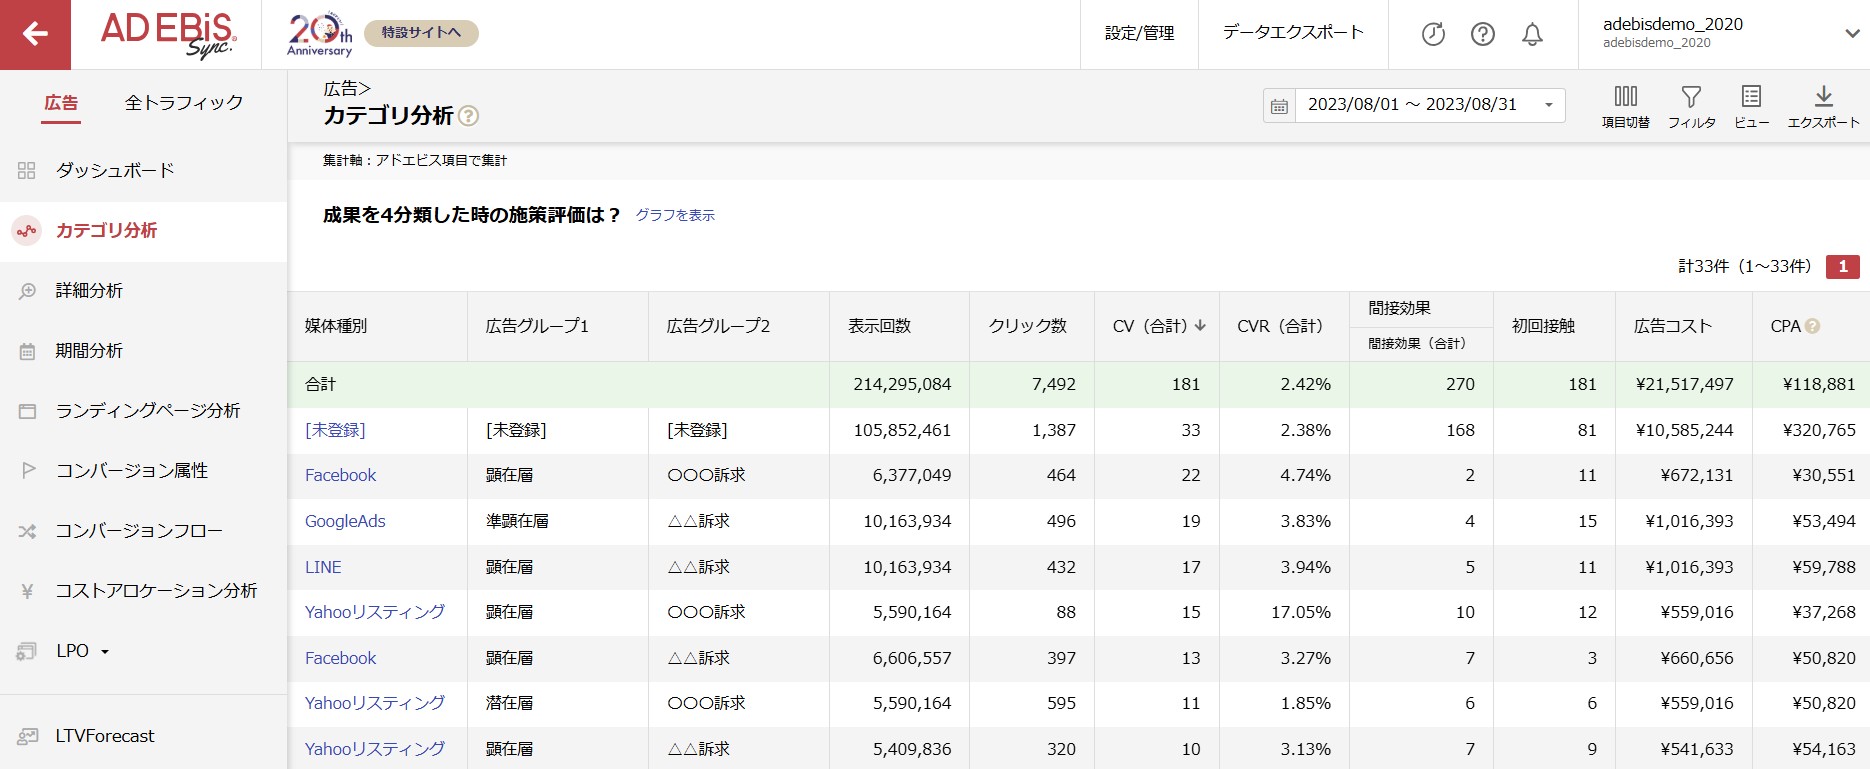Click the 計33件（1〜33件） count text
The image size is (1870, 769).
pyautogui.click(x=1744, y=267)
